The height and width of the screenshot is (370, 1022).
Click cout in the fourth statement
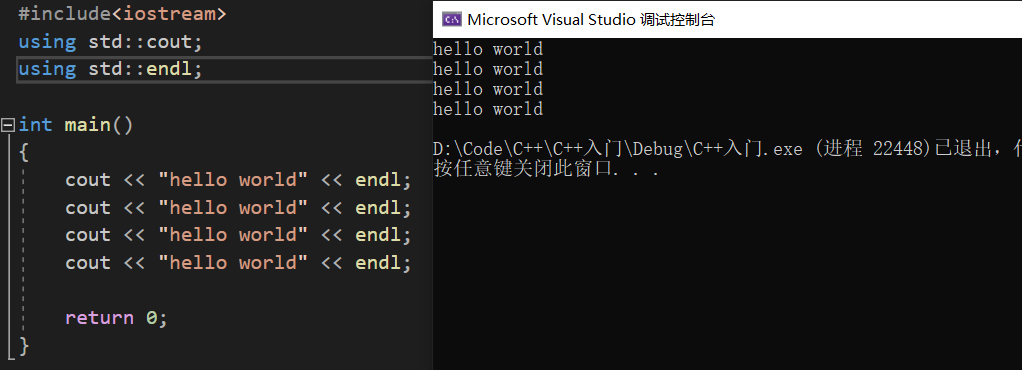point(88,263)
